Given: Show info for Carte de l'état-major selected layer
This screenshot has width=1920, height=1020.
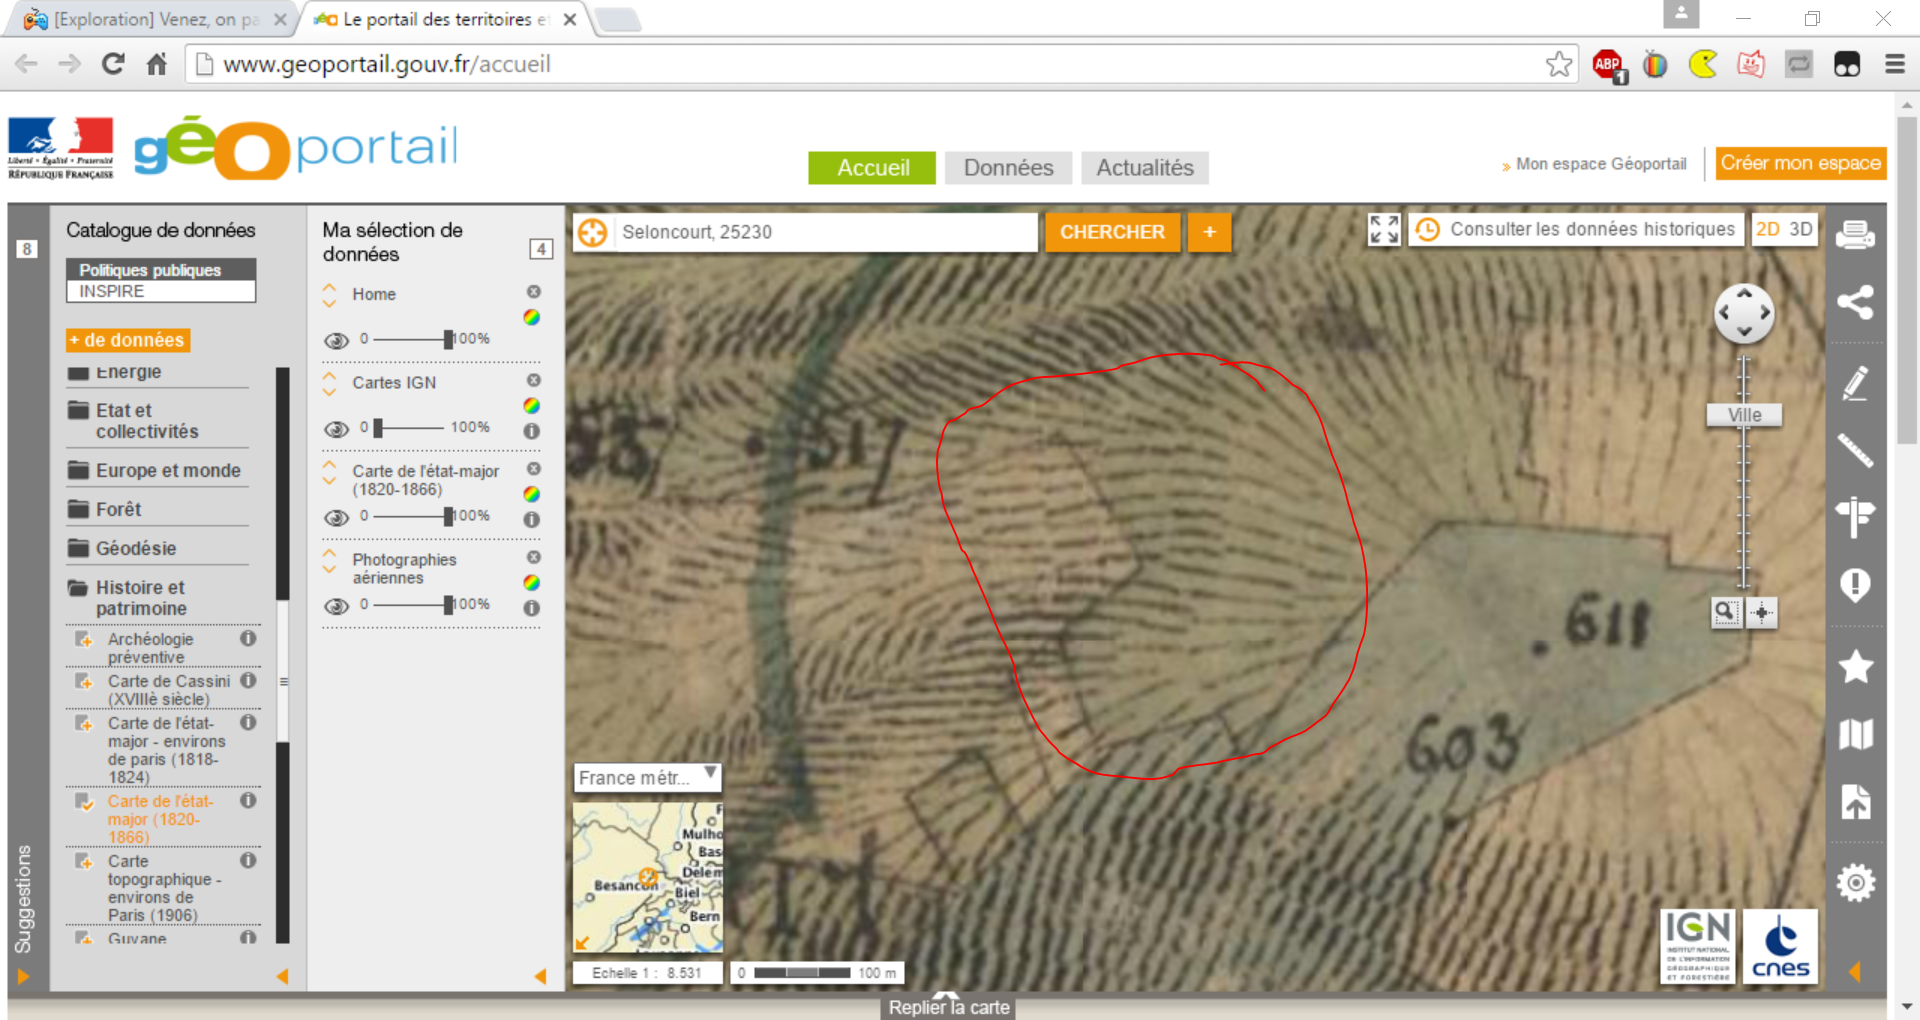Looking at the screenshot, I should tap(532, 519).
